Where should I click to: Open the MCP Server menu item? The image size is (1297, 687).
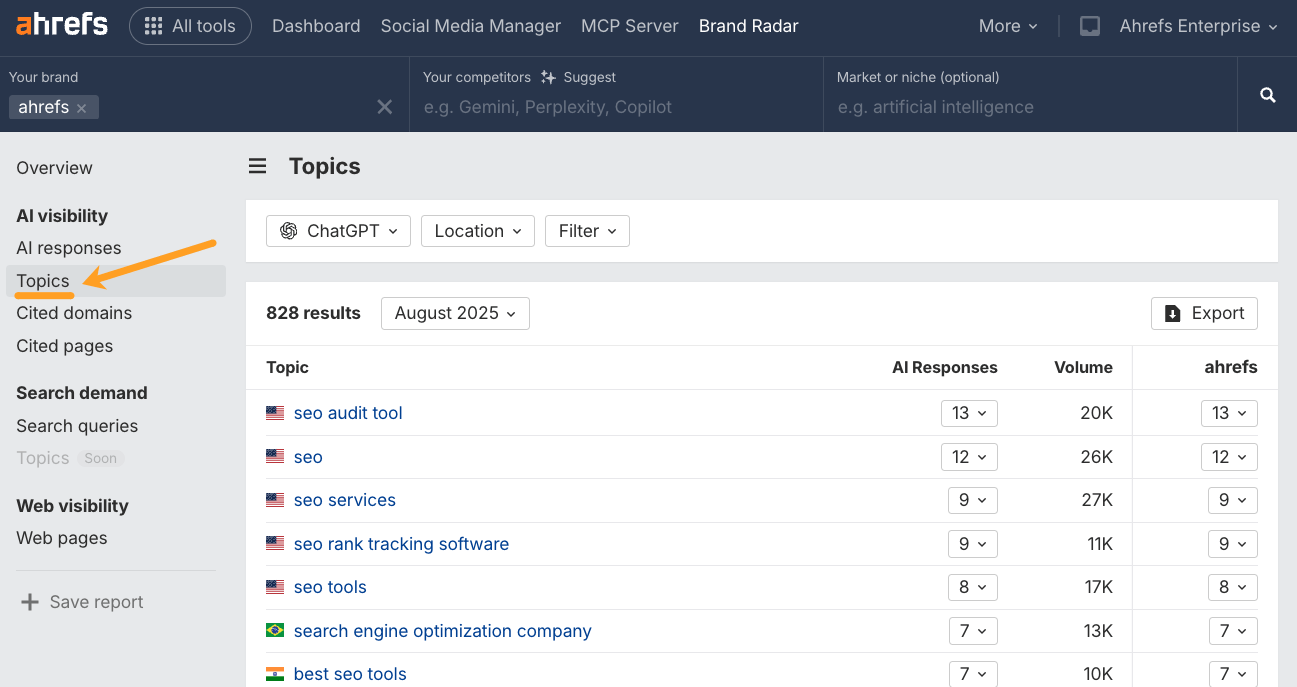629,26
